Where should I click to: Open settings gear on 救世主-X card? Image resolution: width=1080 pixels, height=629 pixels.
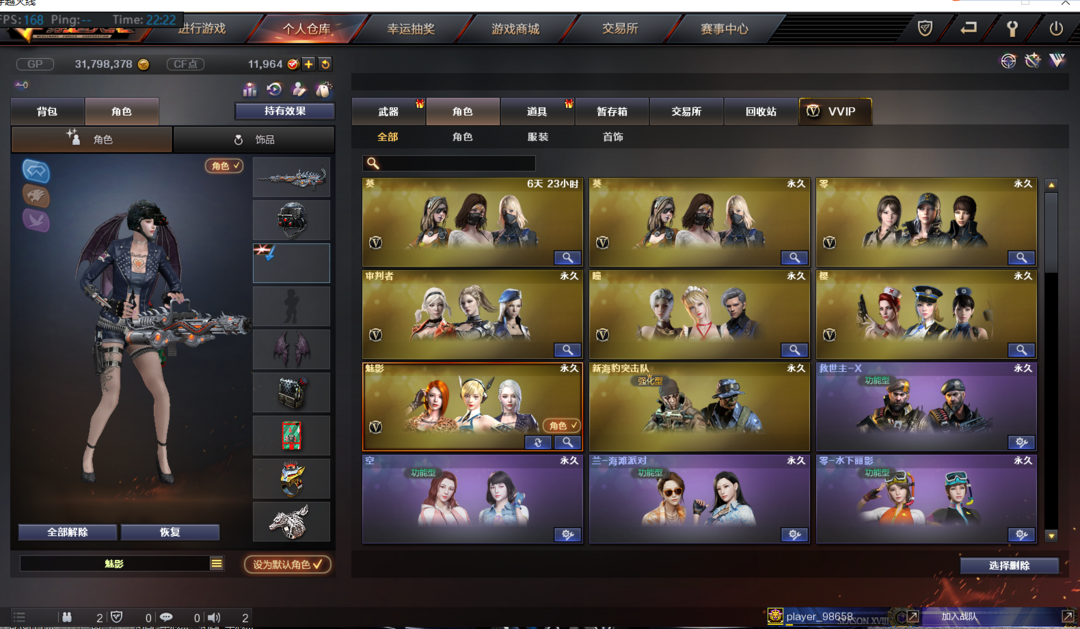(x=1021, y=442)
